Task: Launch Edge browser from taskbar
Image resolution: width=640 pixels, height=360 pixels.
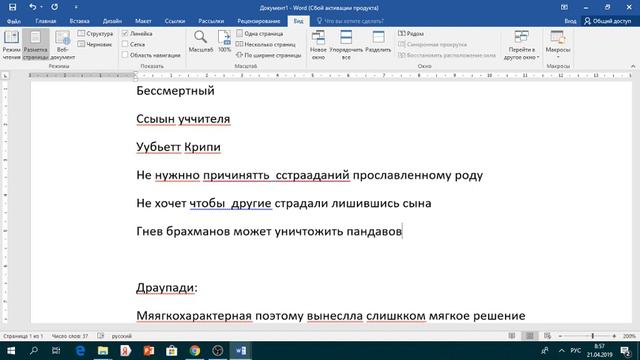Action: click(x=80, y=351)
